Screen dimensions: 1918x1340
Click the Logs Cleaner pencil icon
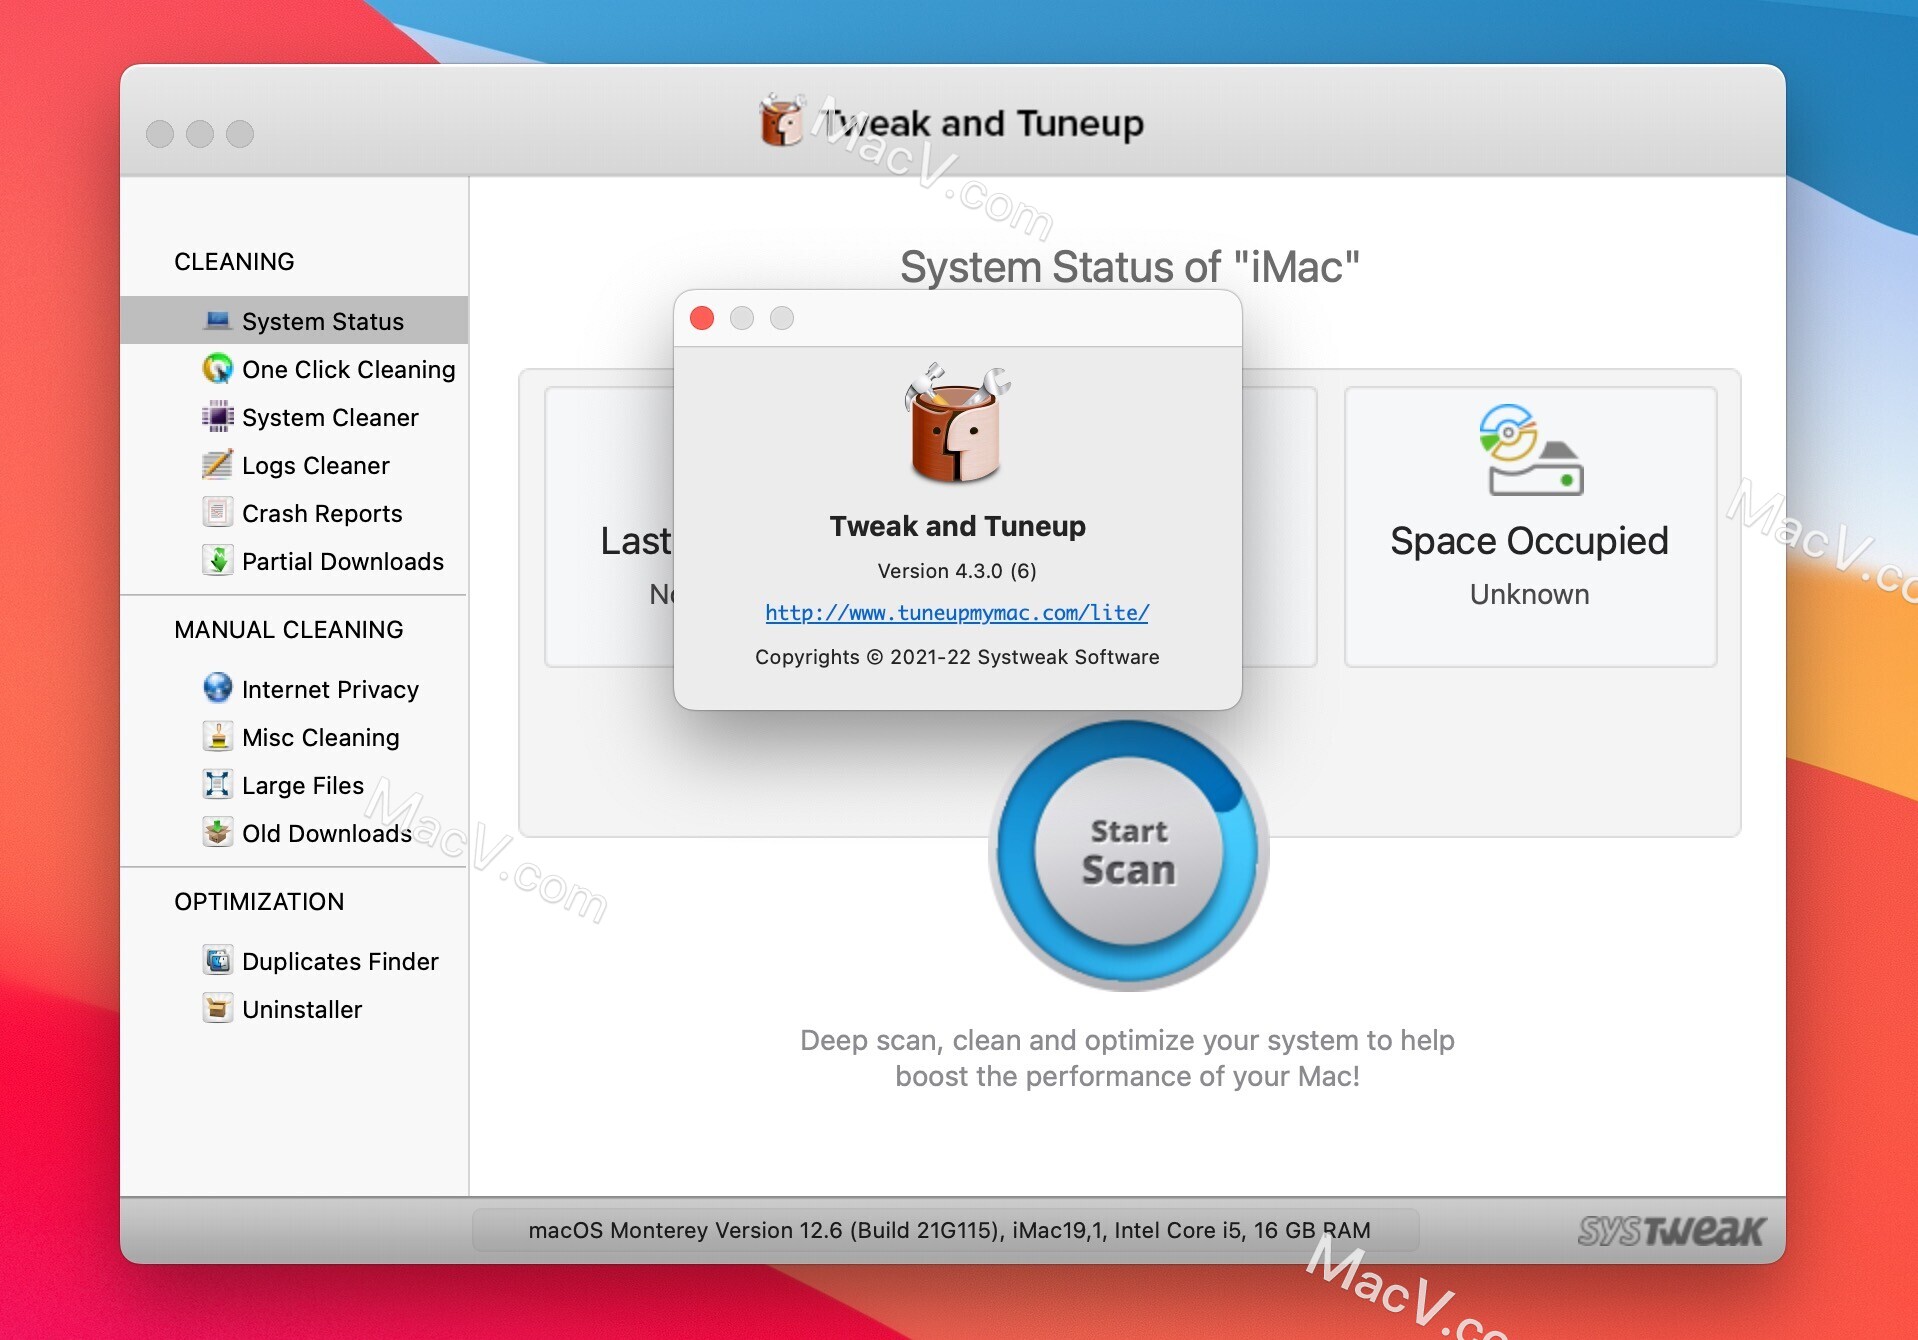pos(217,465)
